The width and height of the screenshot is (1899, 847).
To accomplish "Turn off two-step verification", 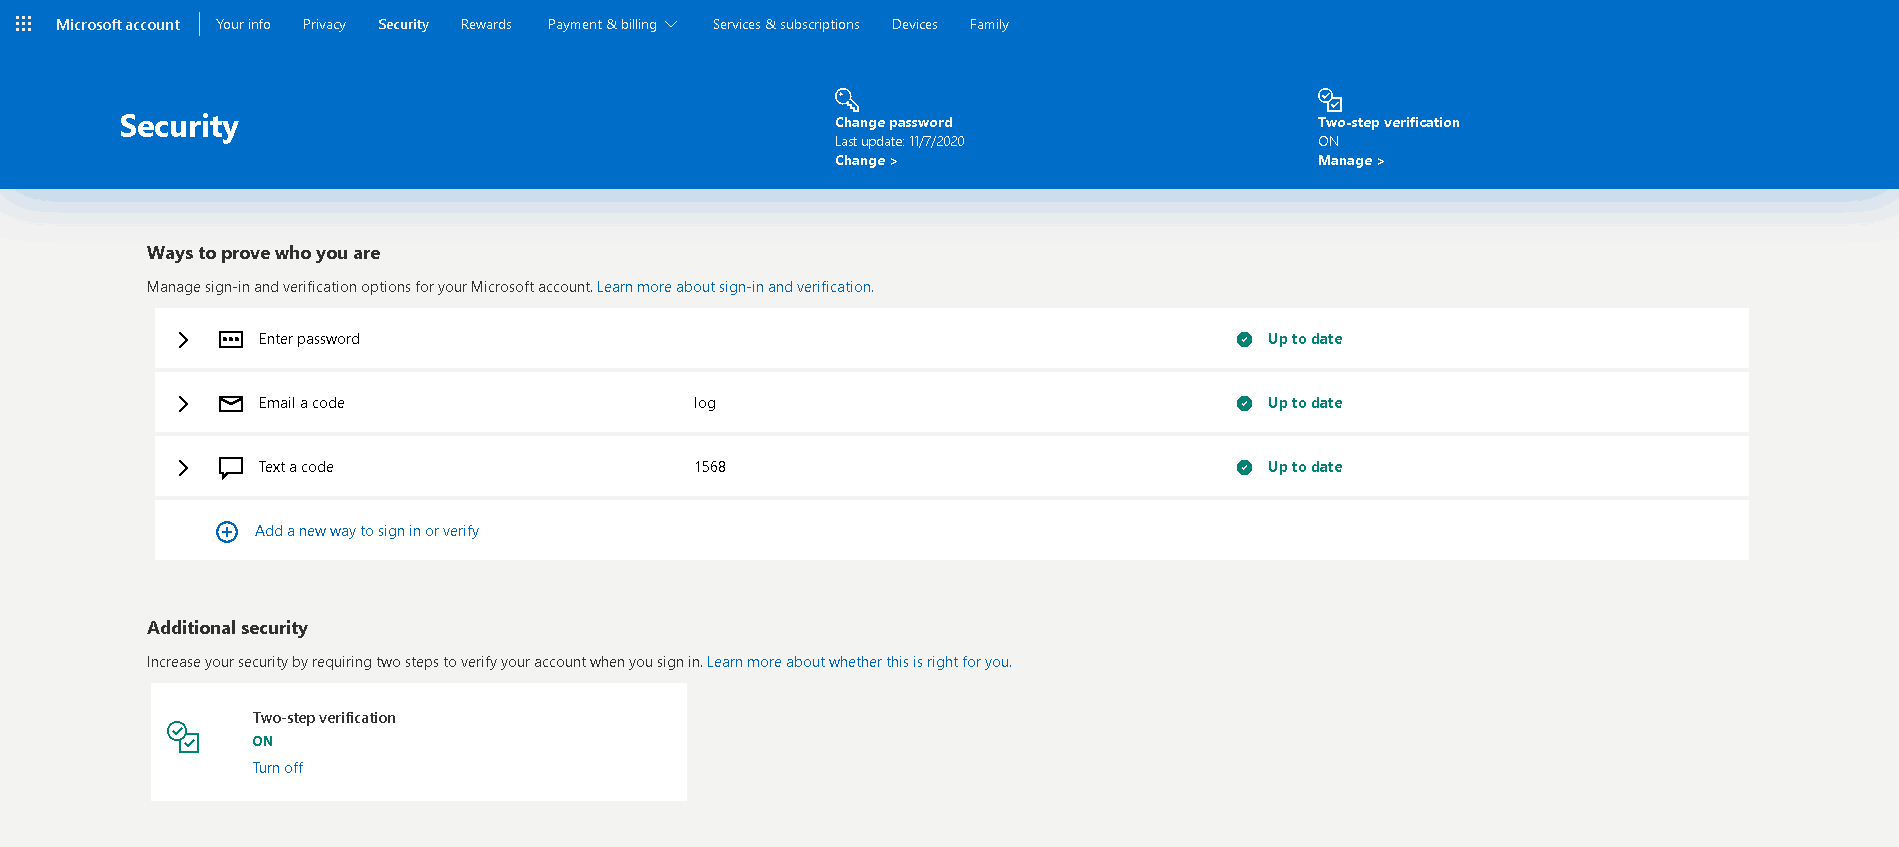I will click(x=278, y=768).
